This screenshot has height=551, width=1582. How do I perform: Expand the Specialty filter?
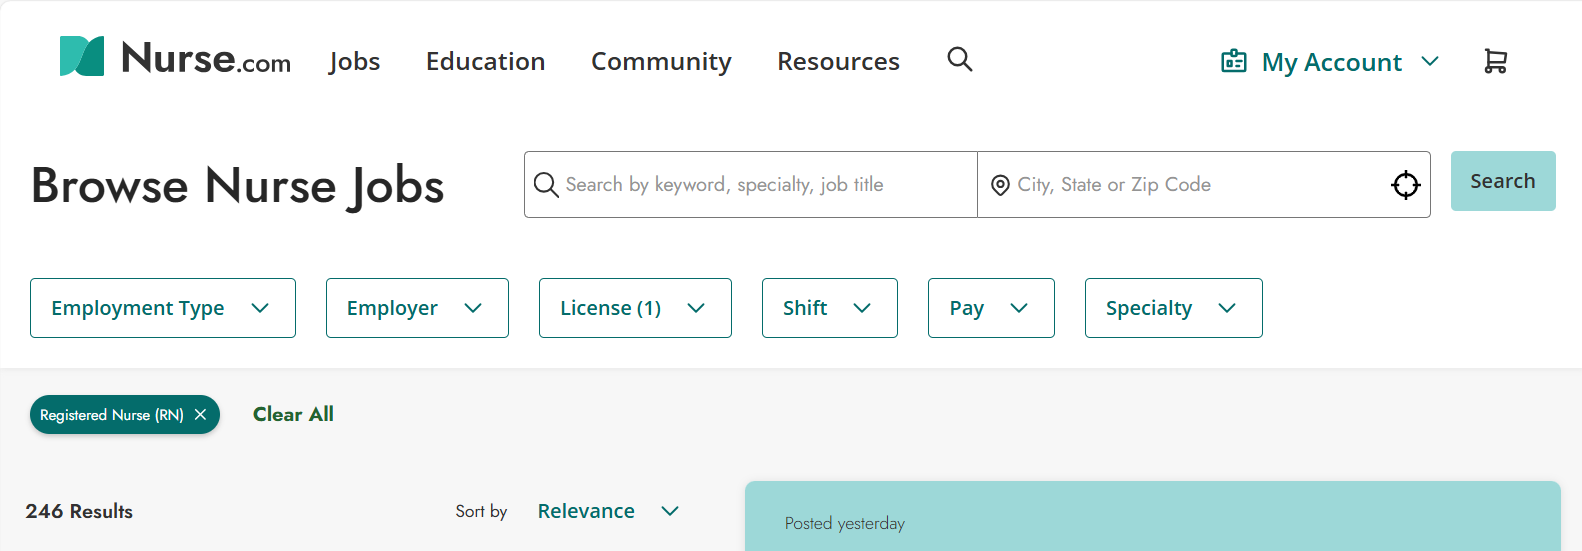point(1174,308)
